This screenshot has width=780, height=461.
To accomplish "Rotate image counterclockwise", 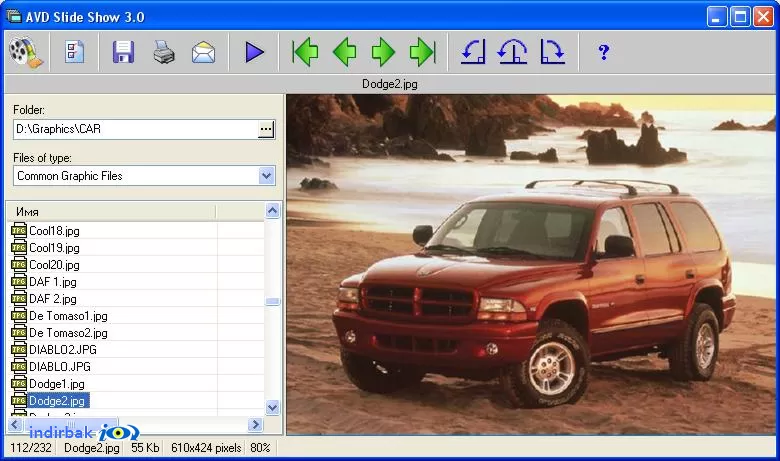I will (473, 52).
